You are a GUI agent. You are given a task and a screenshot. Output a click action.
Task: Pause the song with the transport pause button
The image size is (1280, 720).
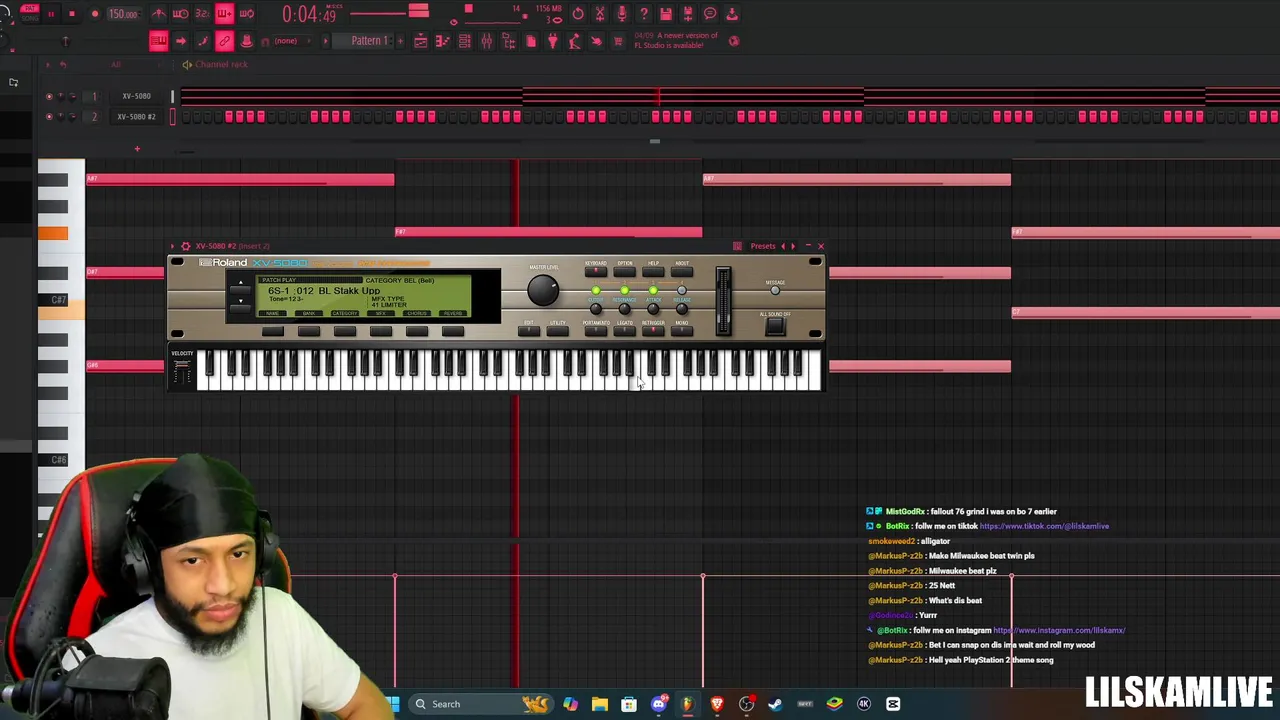tap(50, 14)
